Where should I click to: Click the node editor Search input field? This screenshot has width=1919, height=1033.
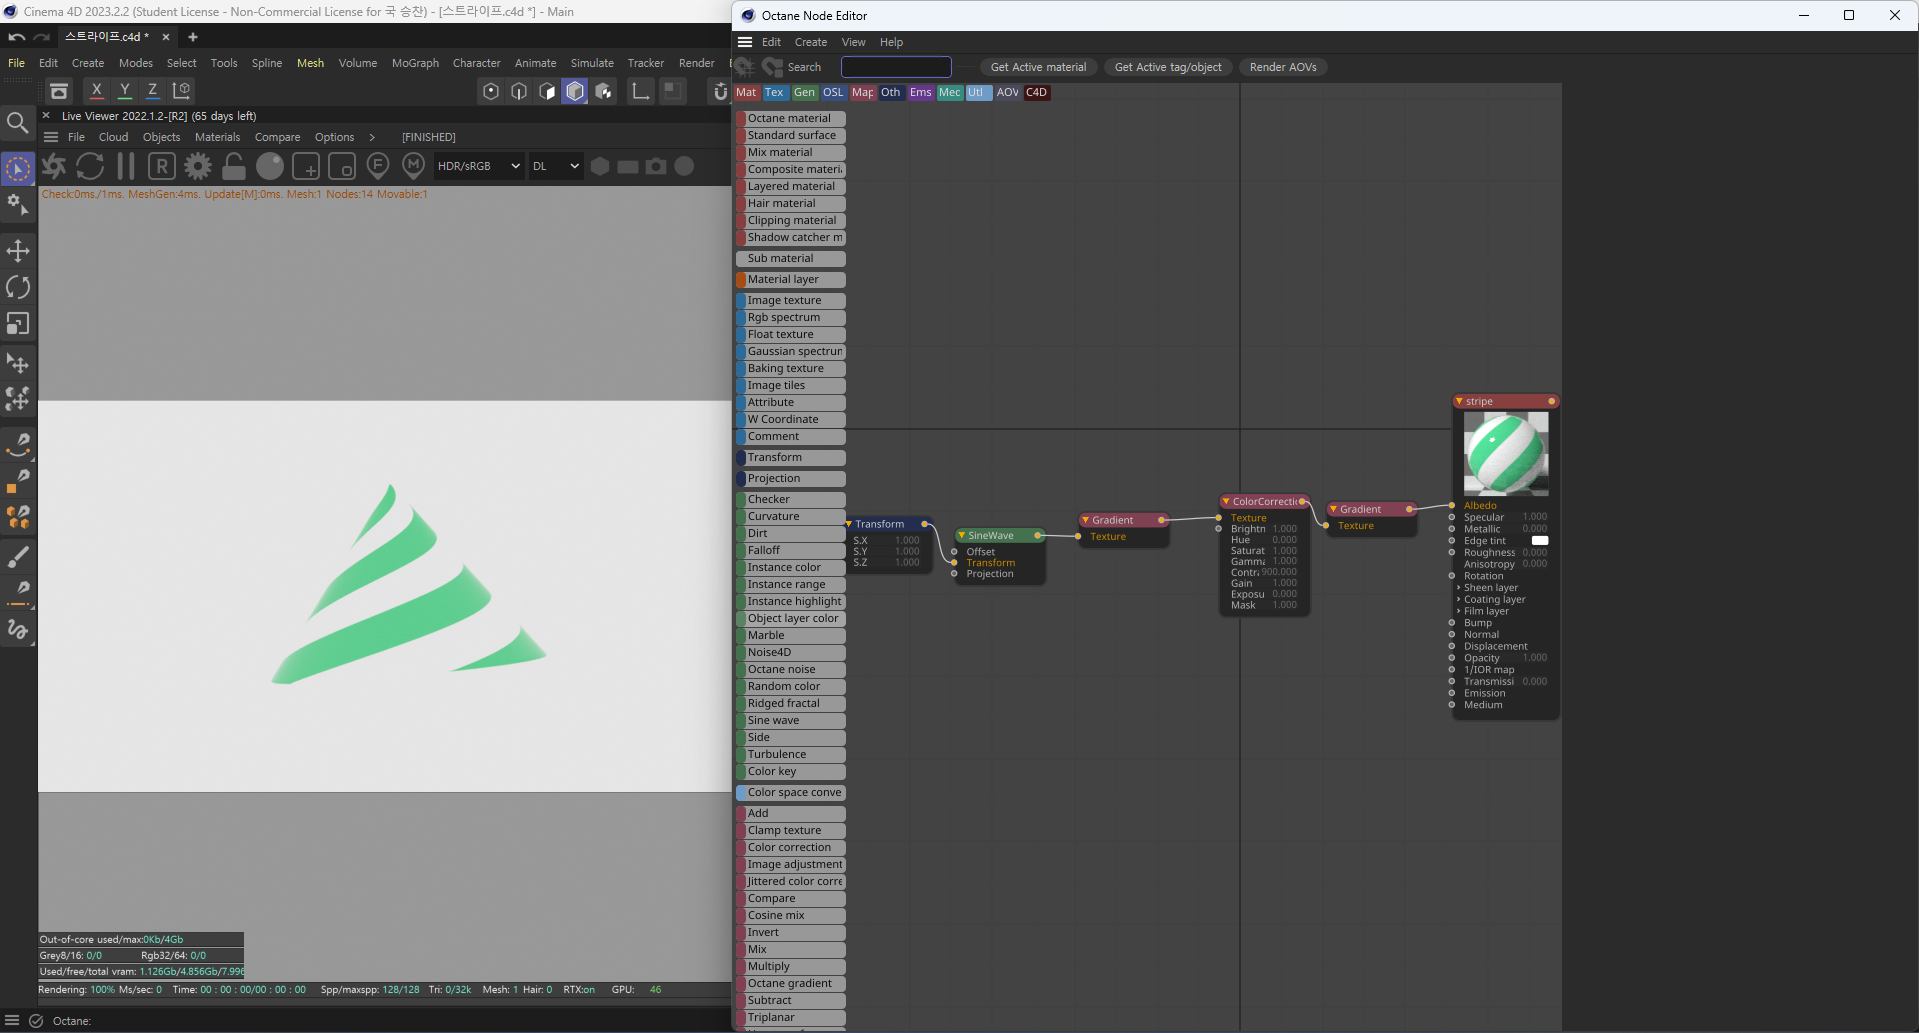[896, 67]
